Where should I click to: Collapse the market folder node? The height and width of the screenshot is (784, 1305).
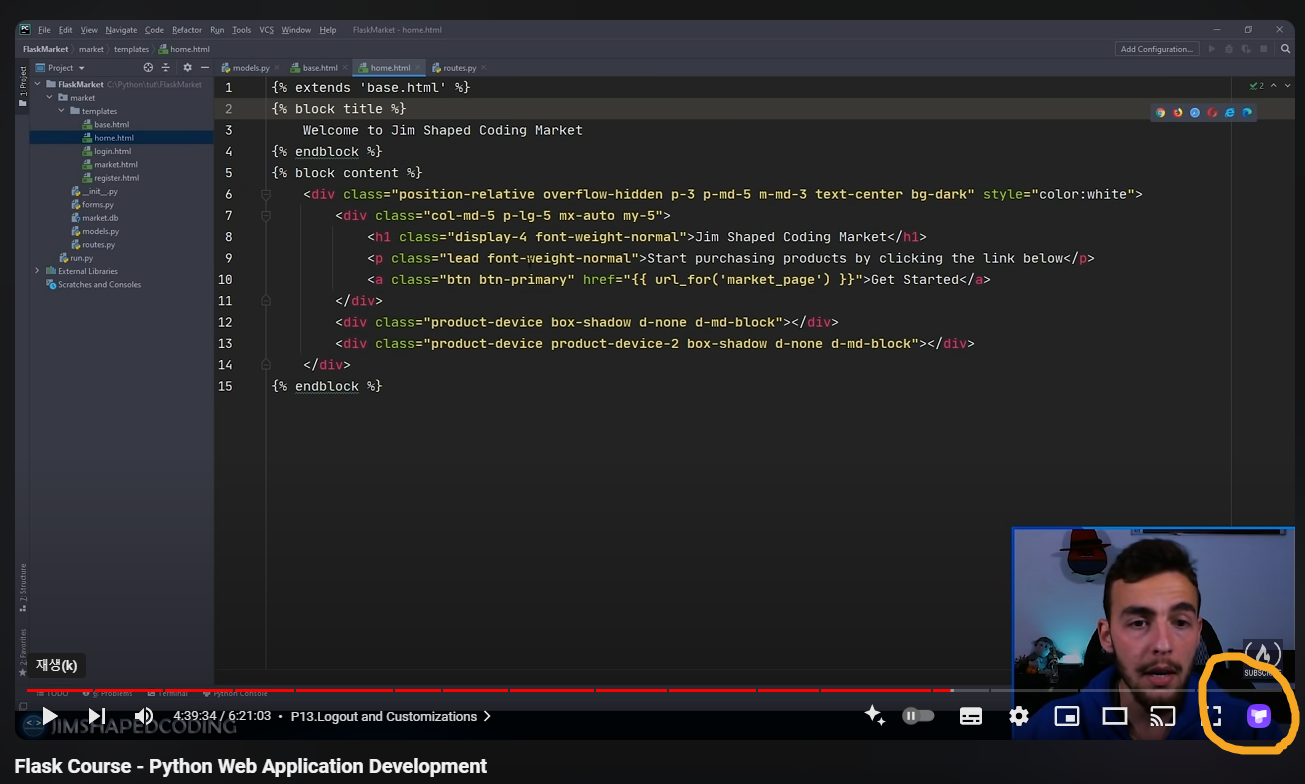(x=49, y=98)
